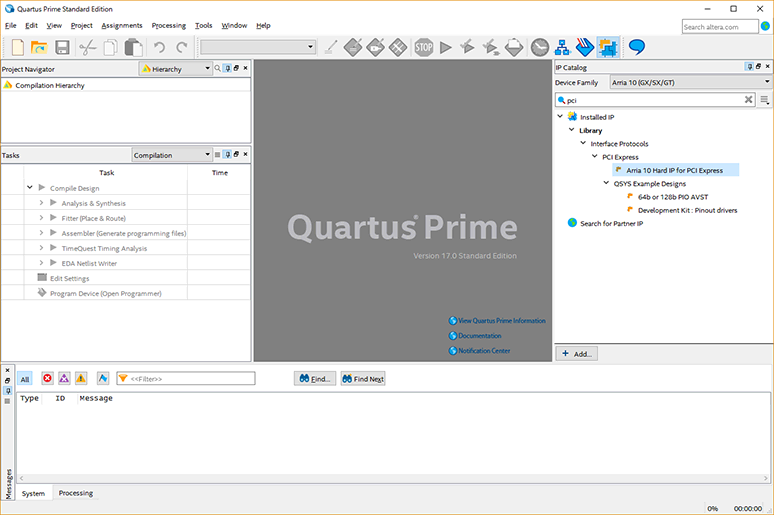Toggle pin on Messages panel

click(x=7, y=391)
